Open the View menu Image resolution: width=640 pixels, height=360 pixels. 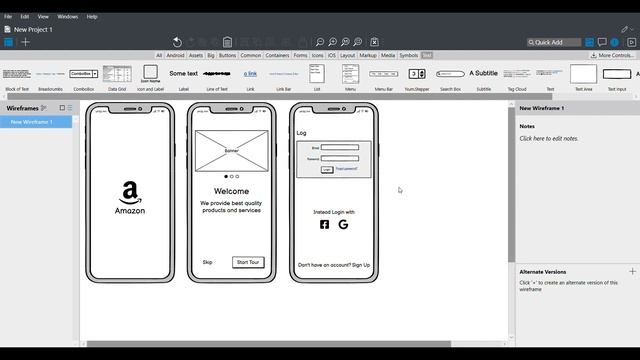pyautogui.click(x=43, y=17)
